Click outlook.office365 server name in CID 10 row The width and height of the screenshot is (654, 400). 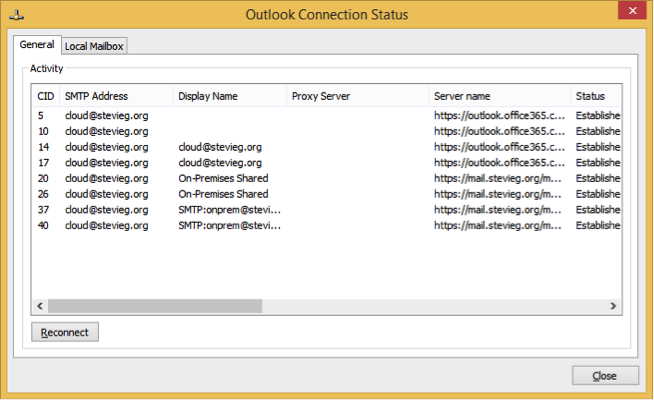(x=499, y=131)
